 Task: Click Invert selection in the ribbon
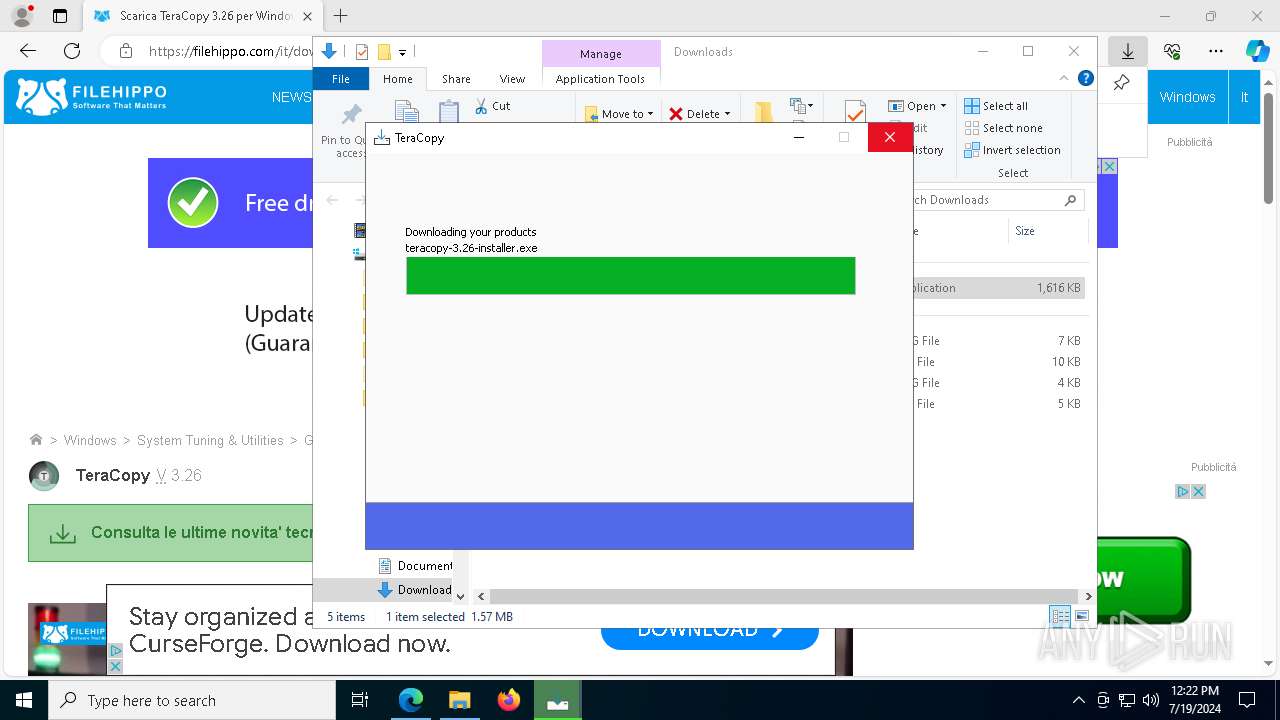[x=1012, y=150]
